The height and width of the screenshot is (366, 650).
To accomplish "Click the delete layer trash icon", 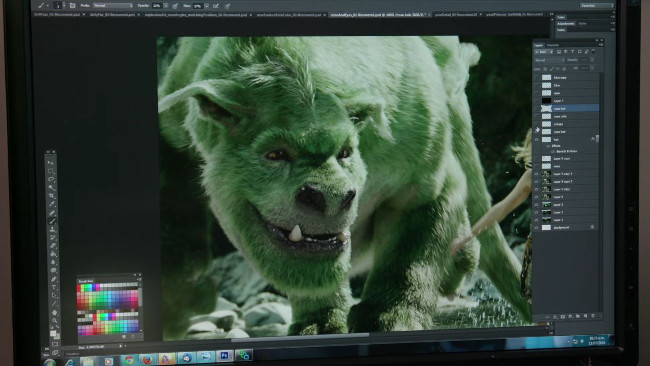I will [x=593, y=316].
